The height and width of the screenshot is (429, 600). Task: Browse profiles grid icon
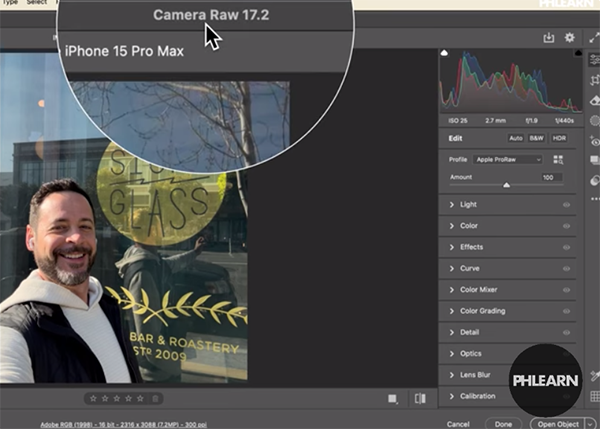click(x=558, y=160)
